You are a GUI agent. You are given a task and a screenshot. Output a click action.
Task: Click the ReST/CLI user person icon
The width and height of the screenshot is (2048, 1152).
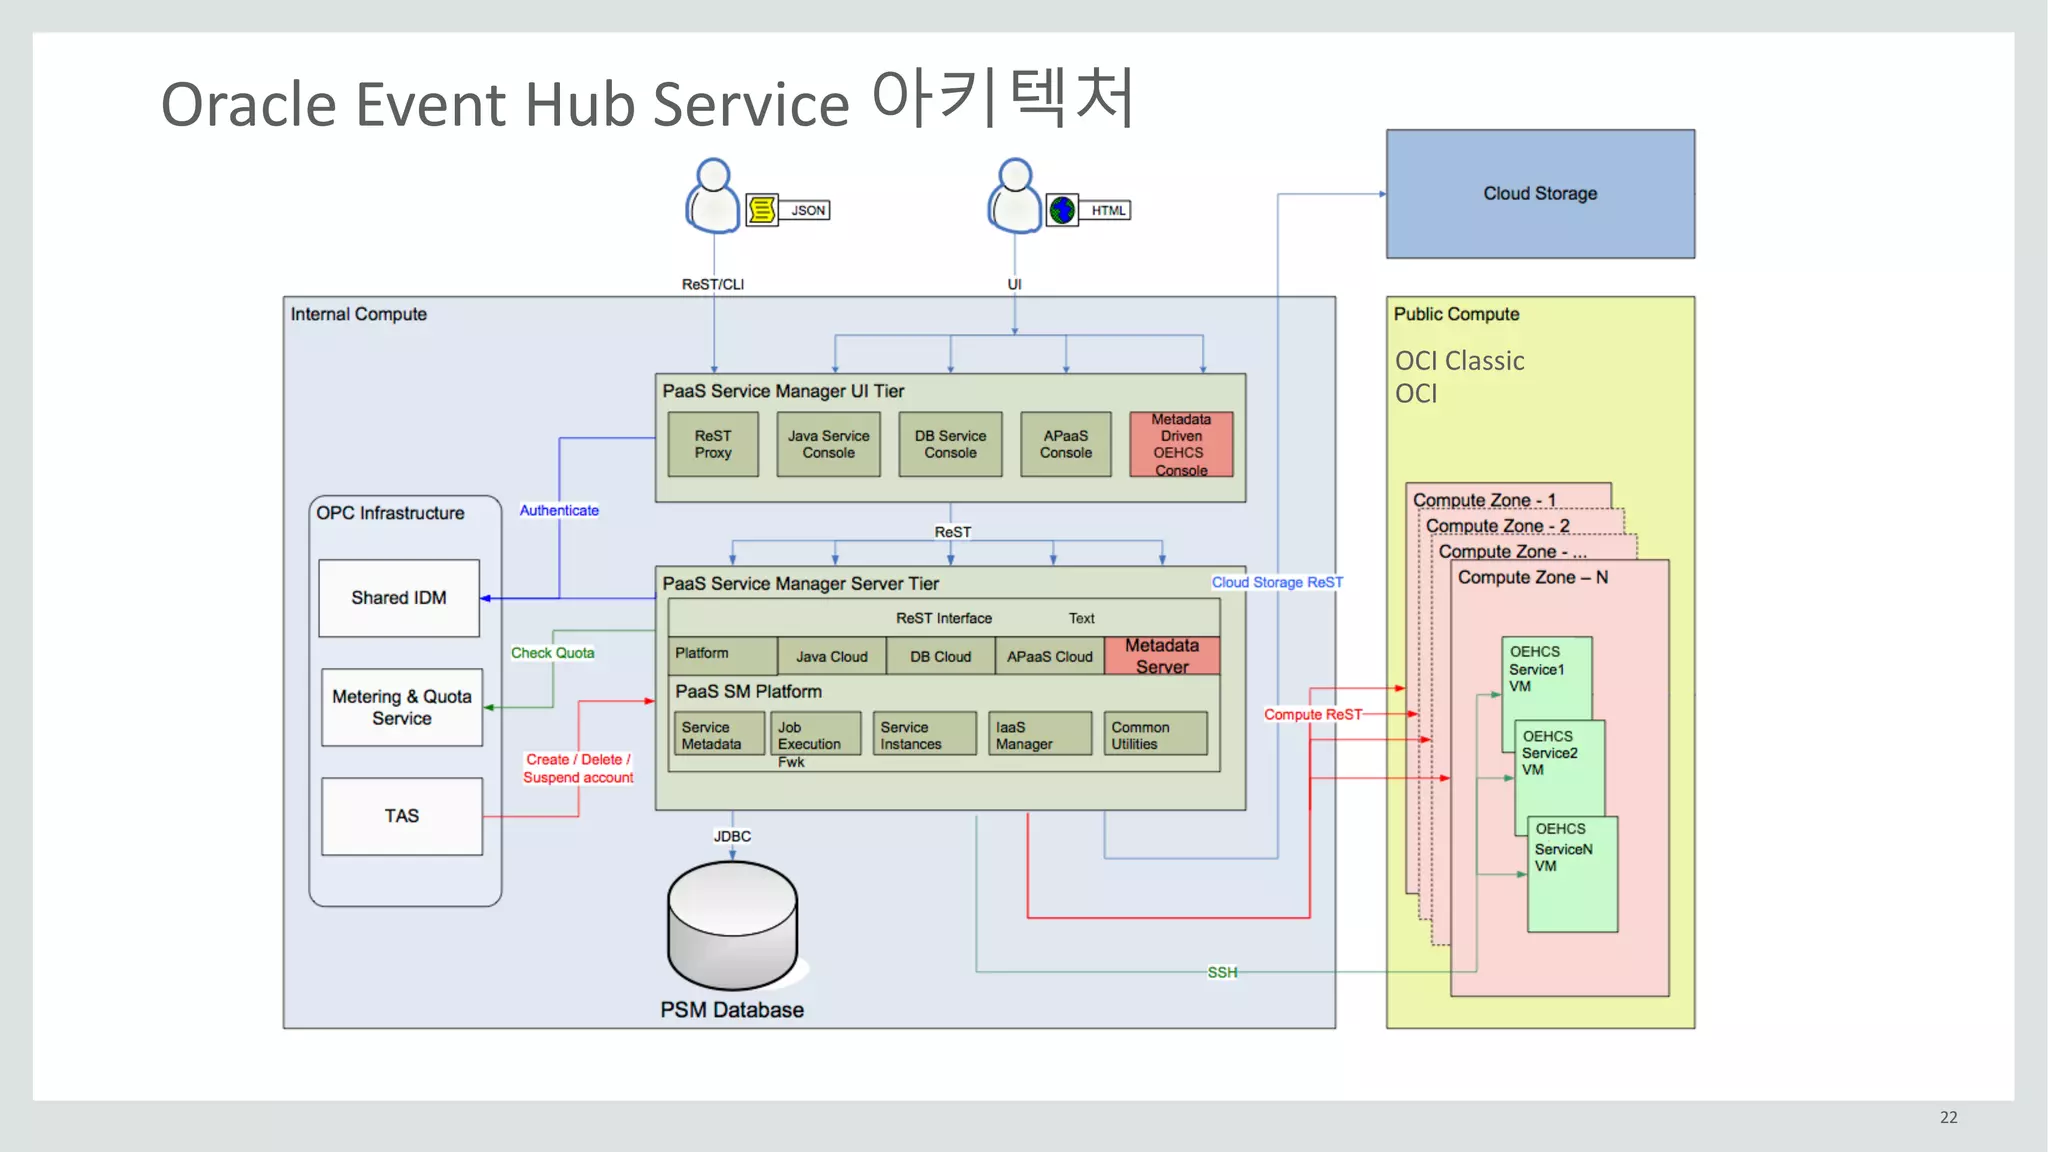[x=713, y=197]
